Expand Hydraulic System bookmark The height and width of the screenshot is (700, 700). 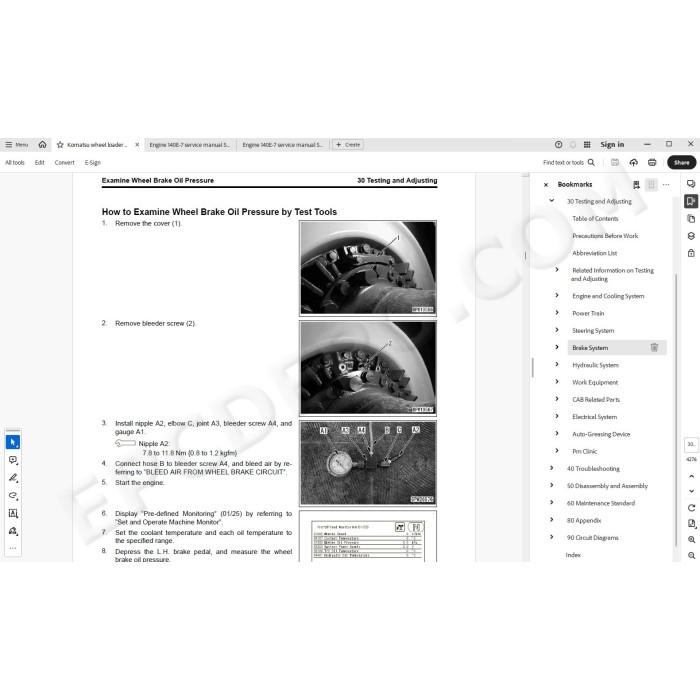tap(557, 364)
